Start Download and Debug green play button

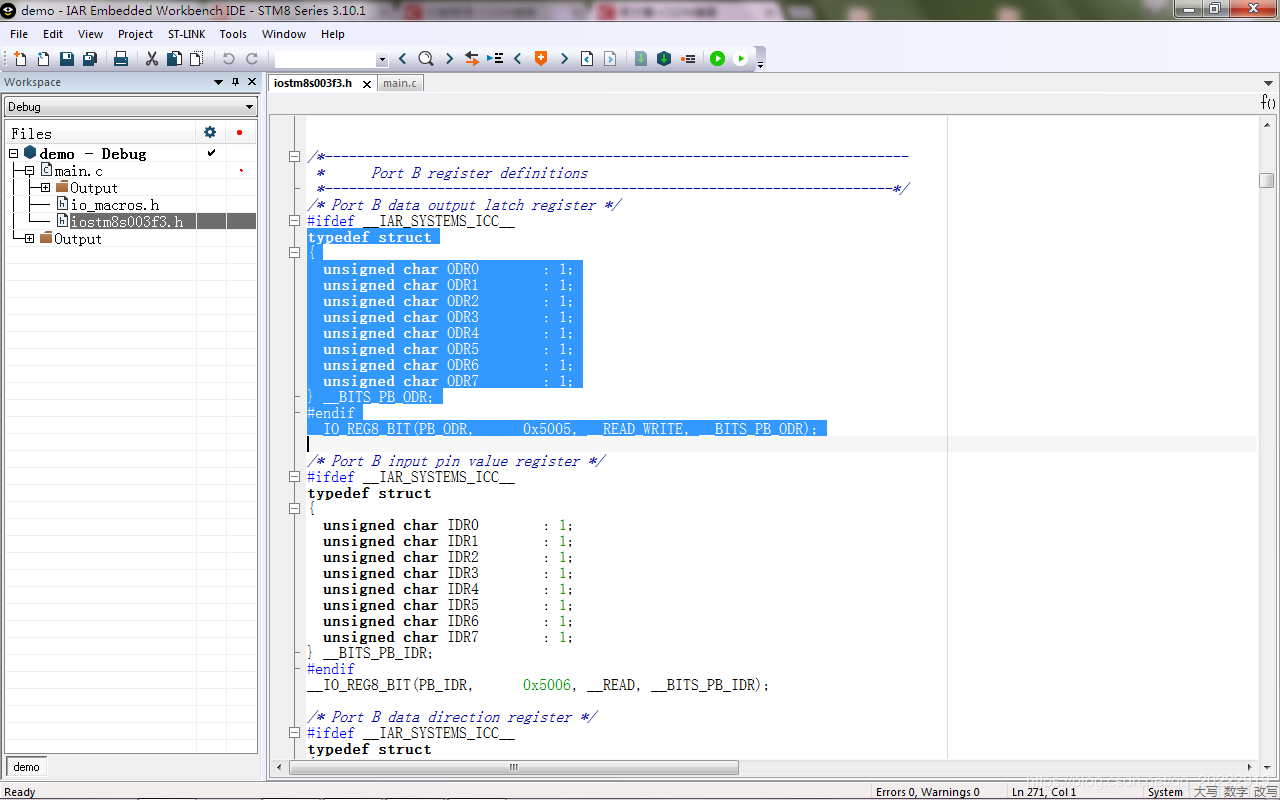pyautogui.click(x=717, y=59)
